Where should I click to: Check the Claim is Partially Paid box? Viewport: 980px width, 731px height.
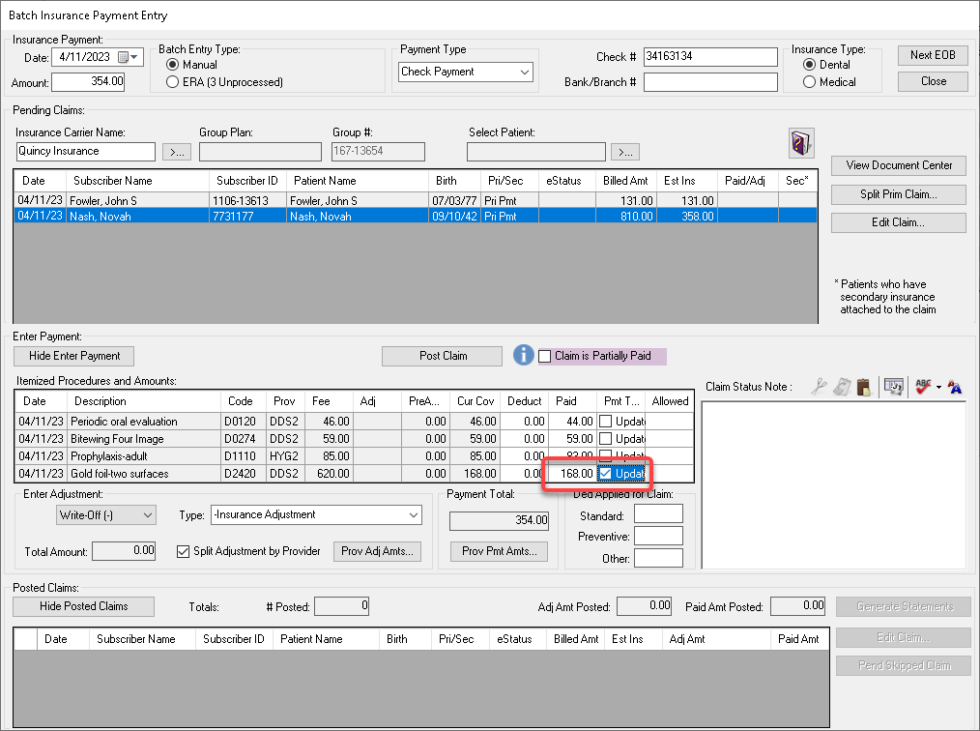tap(543, 356)
